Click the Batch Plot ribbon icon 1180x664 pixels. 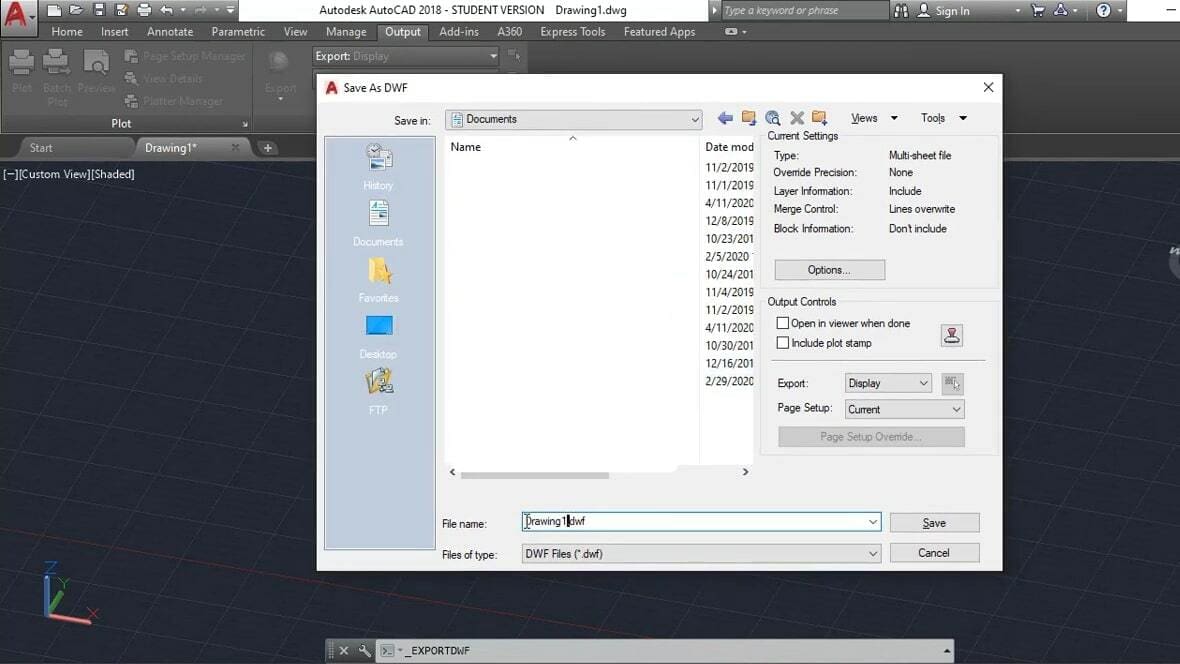(57, 77)
